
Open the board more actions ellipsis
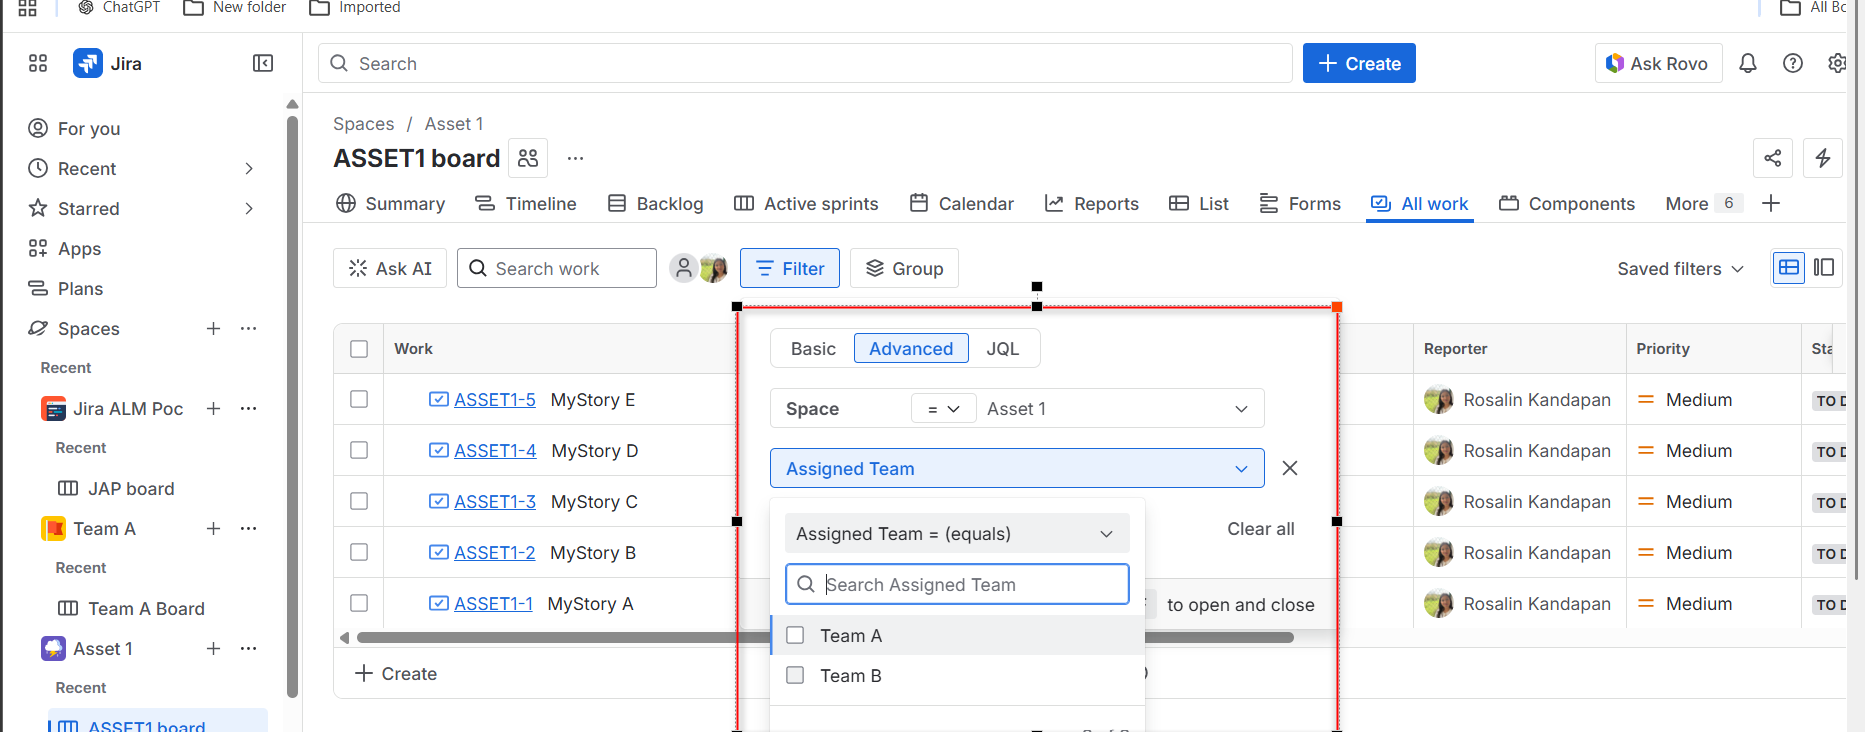tap(575, 158)
